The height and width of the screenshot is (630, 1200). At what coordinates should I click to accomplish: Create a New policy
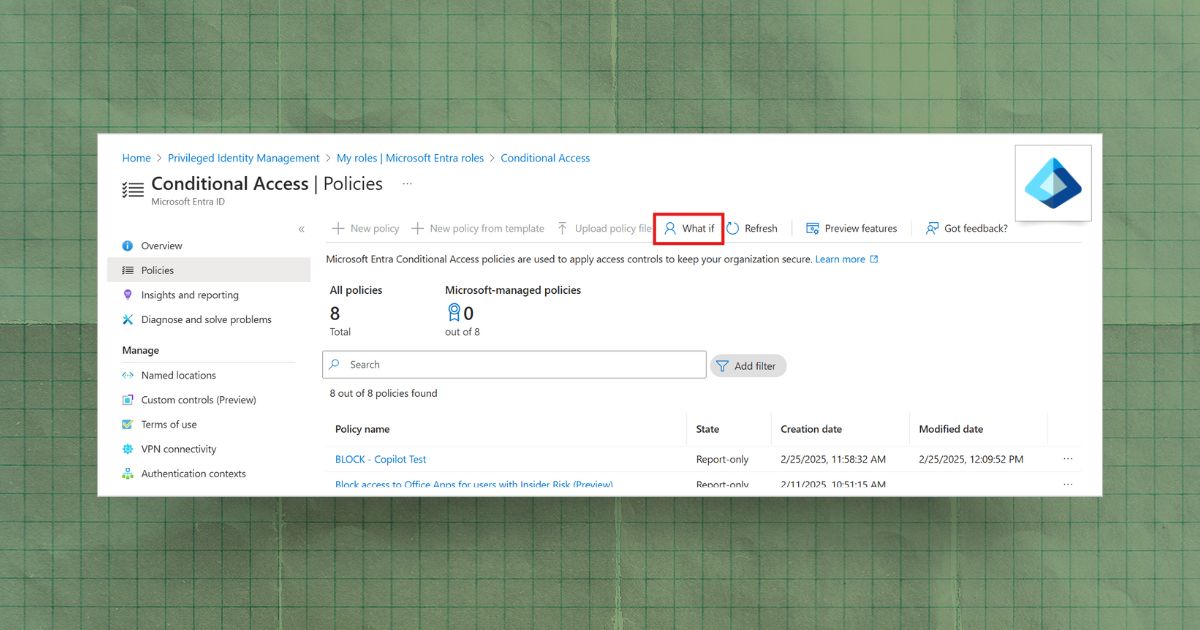click(x=365, y=228)
